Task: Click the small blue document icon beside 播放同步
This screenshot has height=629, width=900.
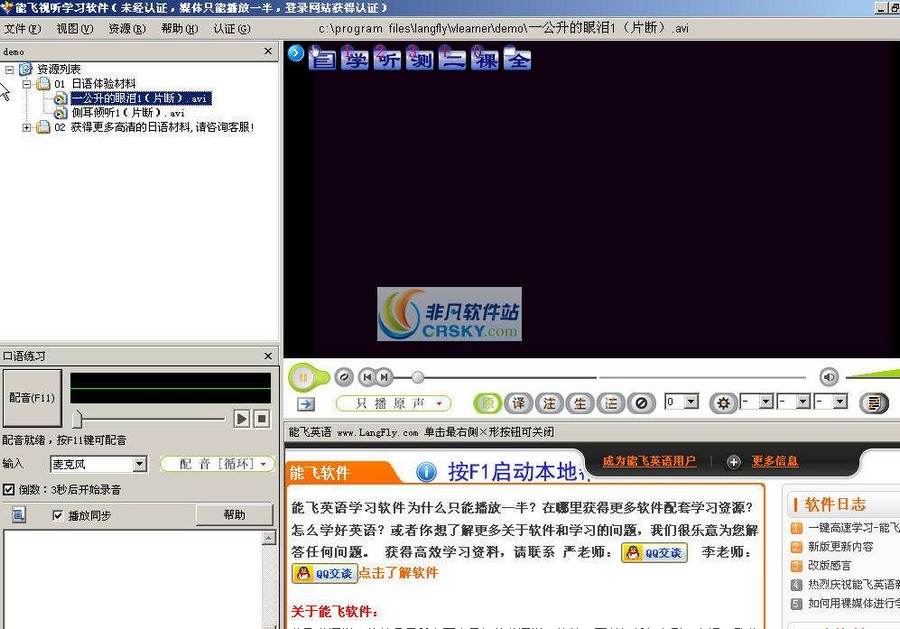Action: click(18, 515)
